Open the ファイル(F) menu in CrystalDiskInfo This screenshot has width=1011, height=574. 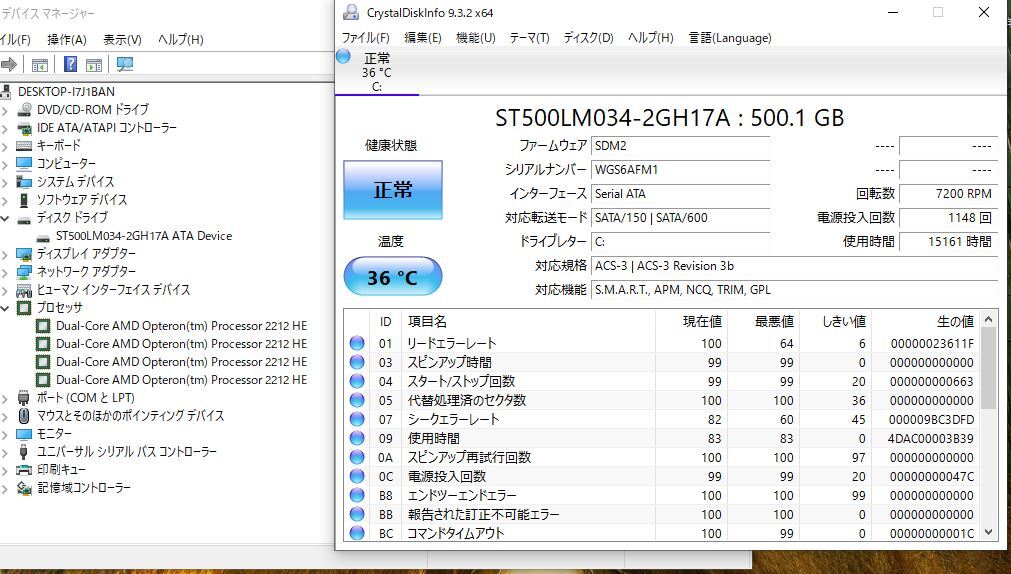366,37
